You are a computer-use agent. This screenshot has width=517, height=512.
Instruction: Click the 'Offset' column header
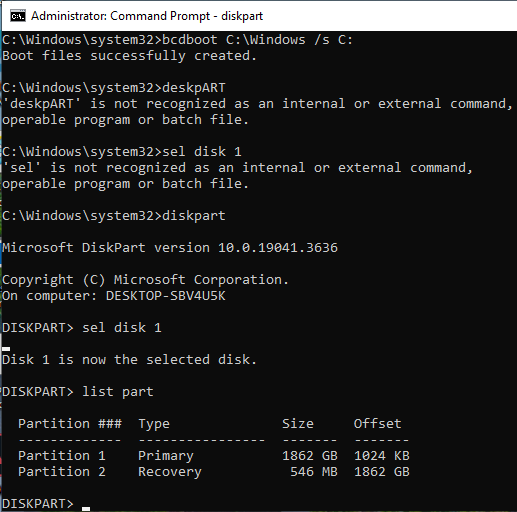coord(377,424)
